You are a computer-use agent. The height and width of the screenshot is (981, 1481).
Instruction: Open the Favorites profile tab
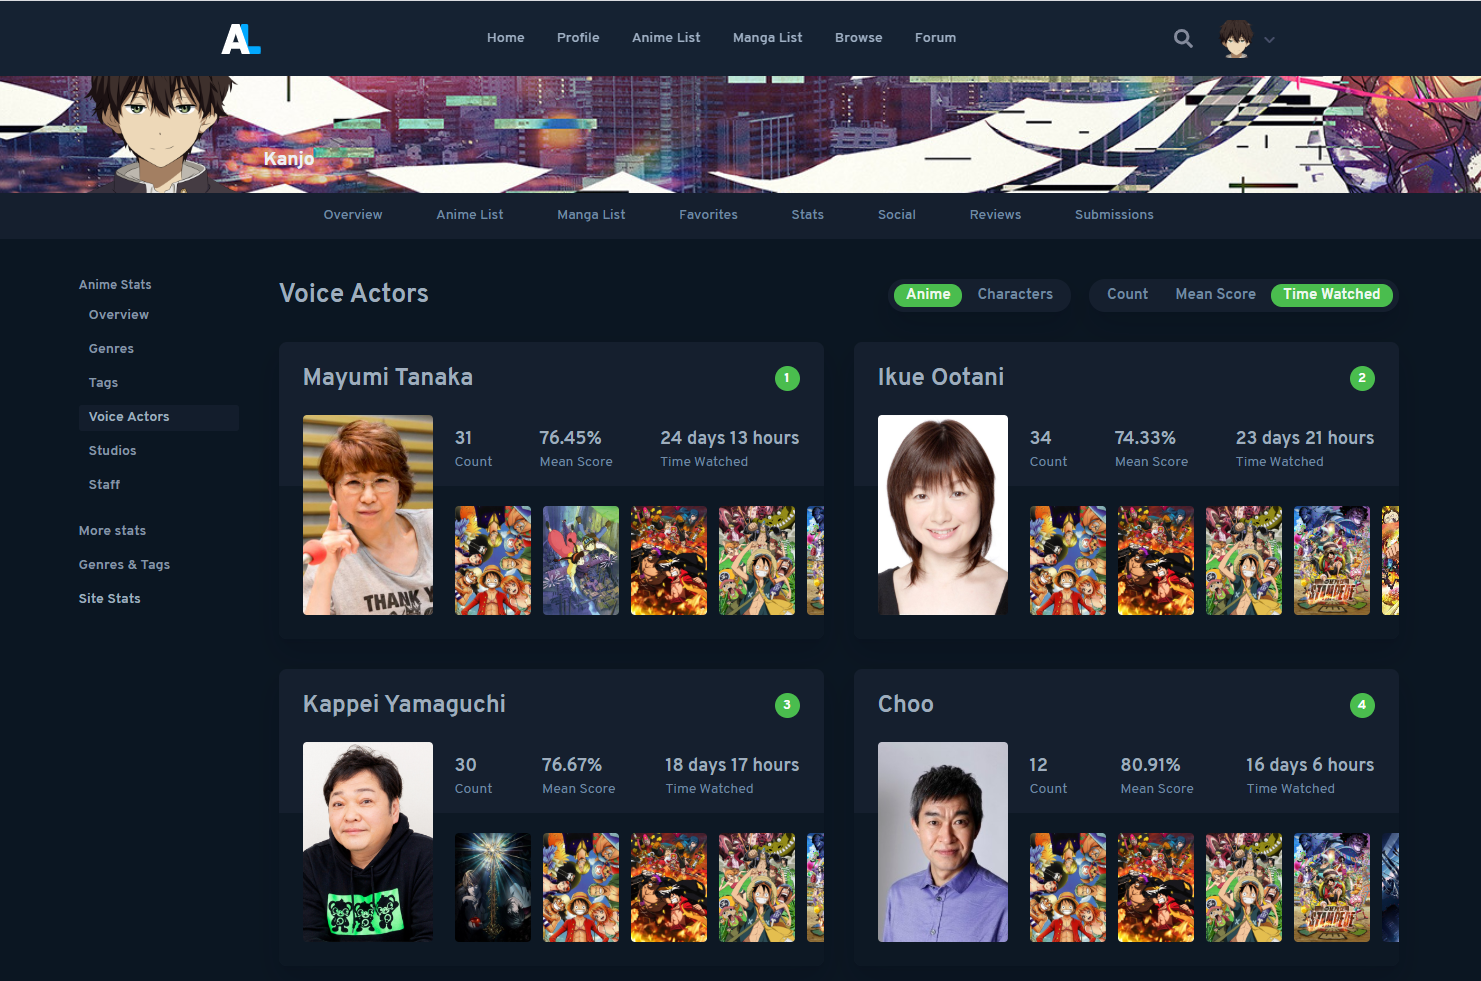click(x=708, y=215)
